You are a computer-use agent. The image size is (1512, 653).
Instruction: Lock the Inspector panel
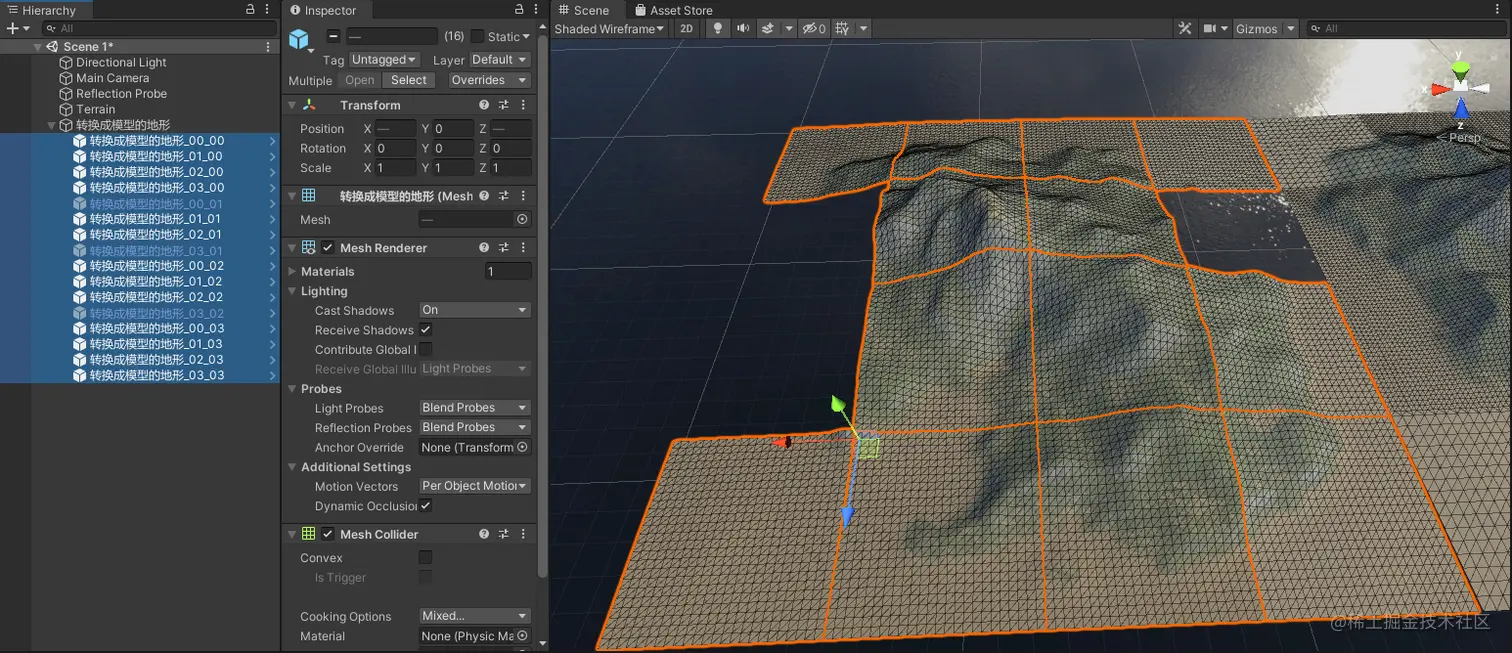pos(519,9)
